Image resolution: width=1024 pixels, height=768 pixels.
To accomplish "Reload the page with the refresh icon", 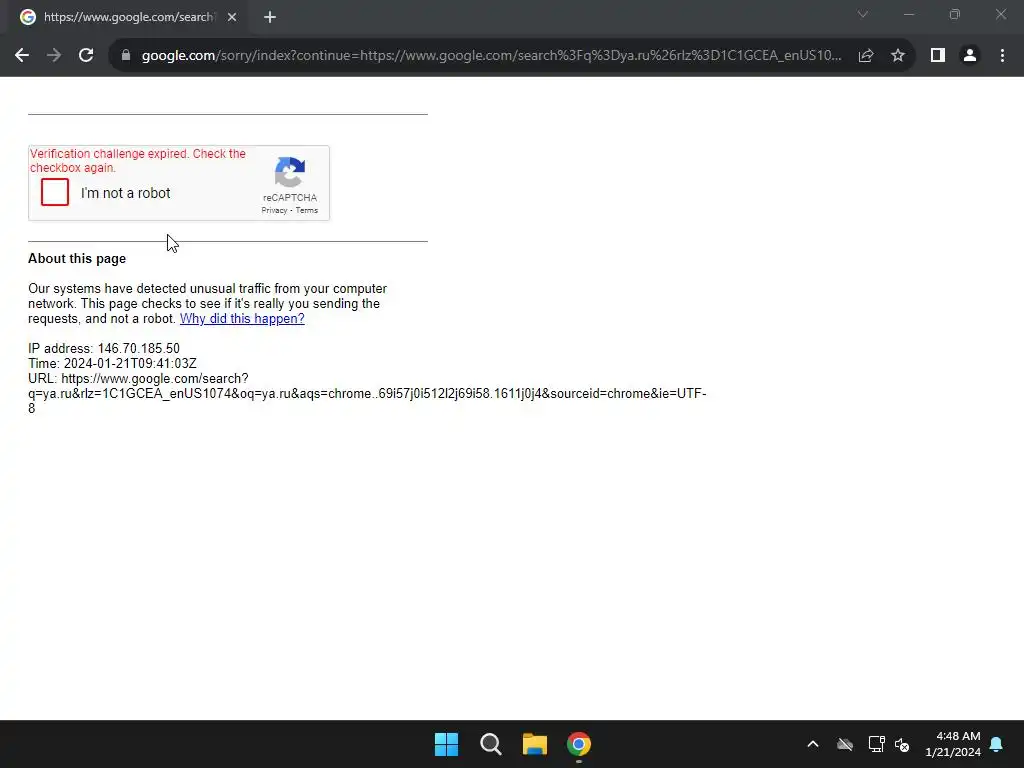I will click(x=86, y=56).
